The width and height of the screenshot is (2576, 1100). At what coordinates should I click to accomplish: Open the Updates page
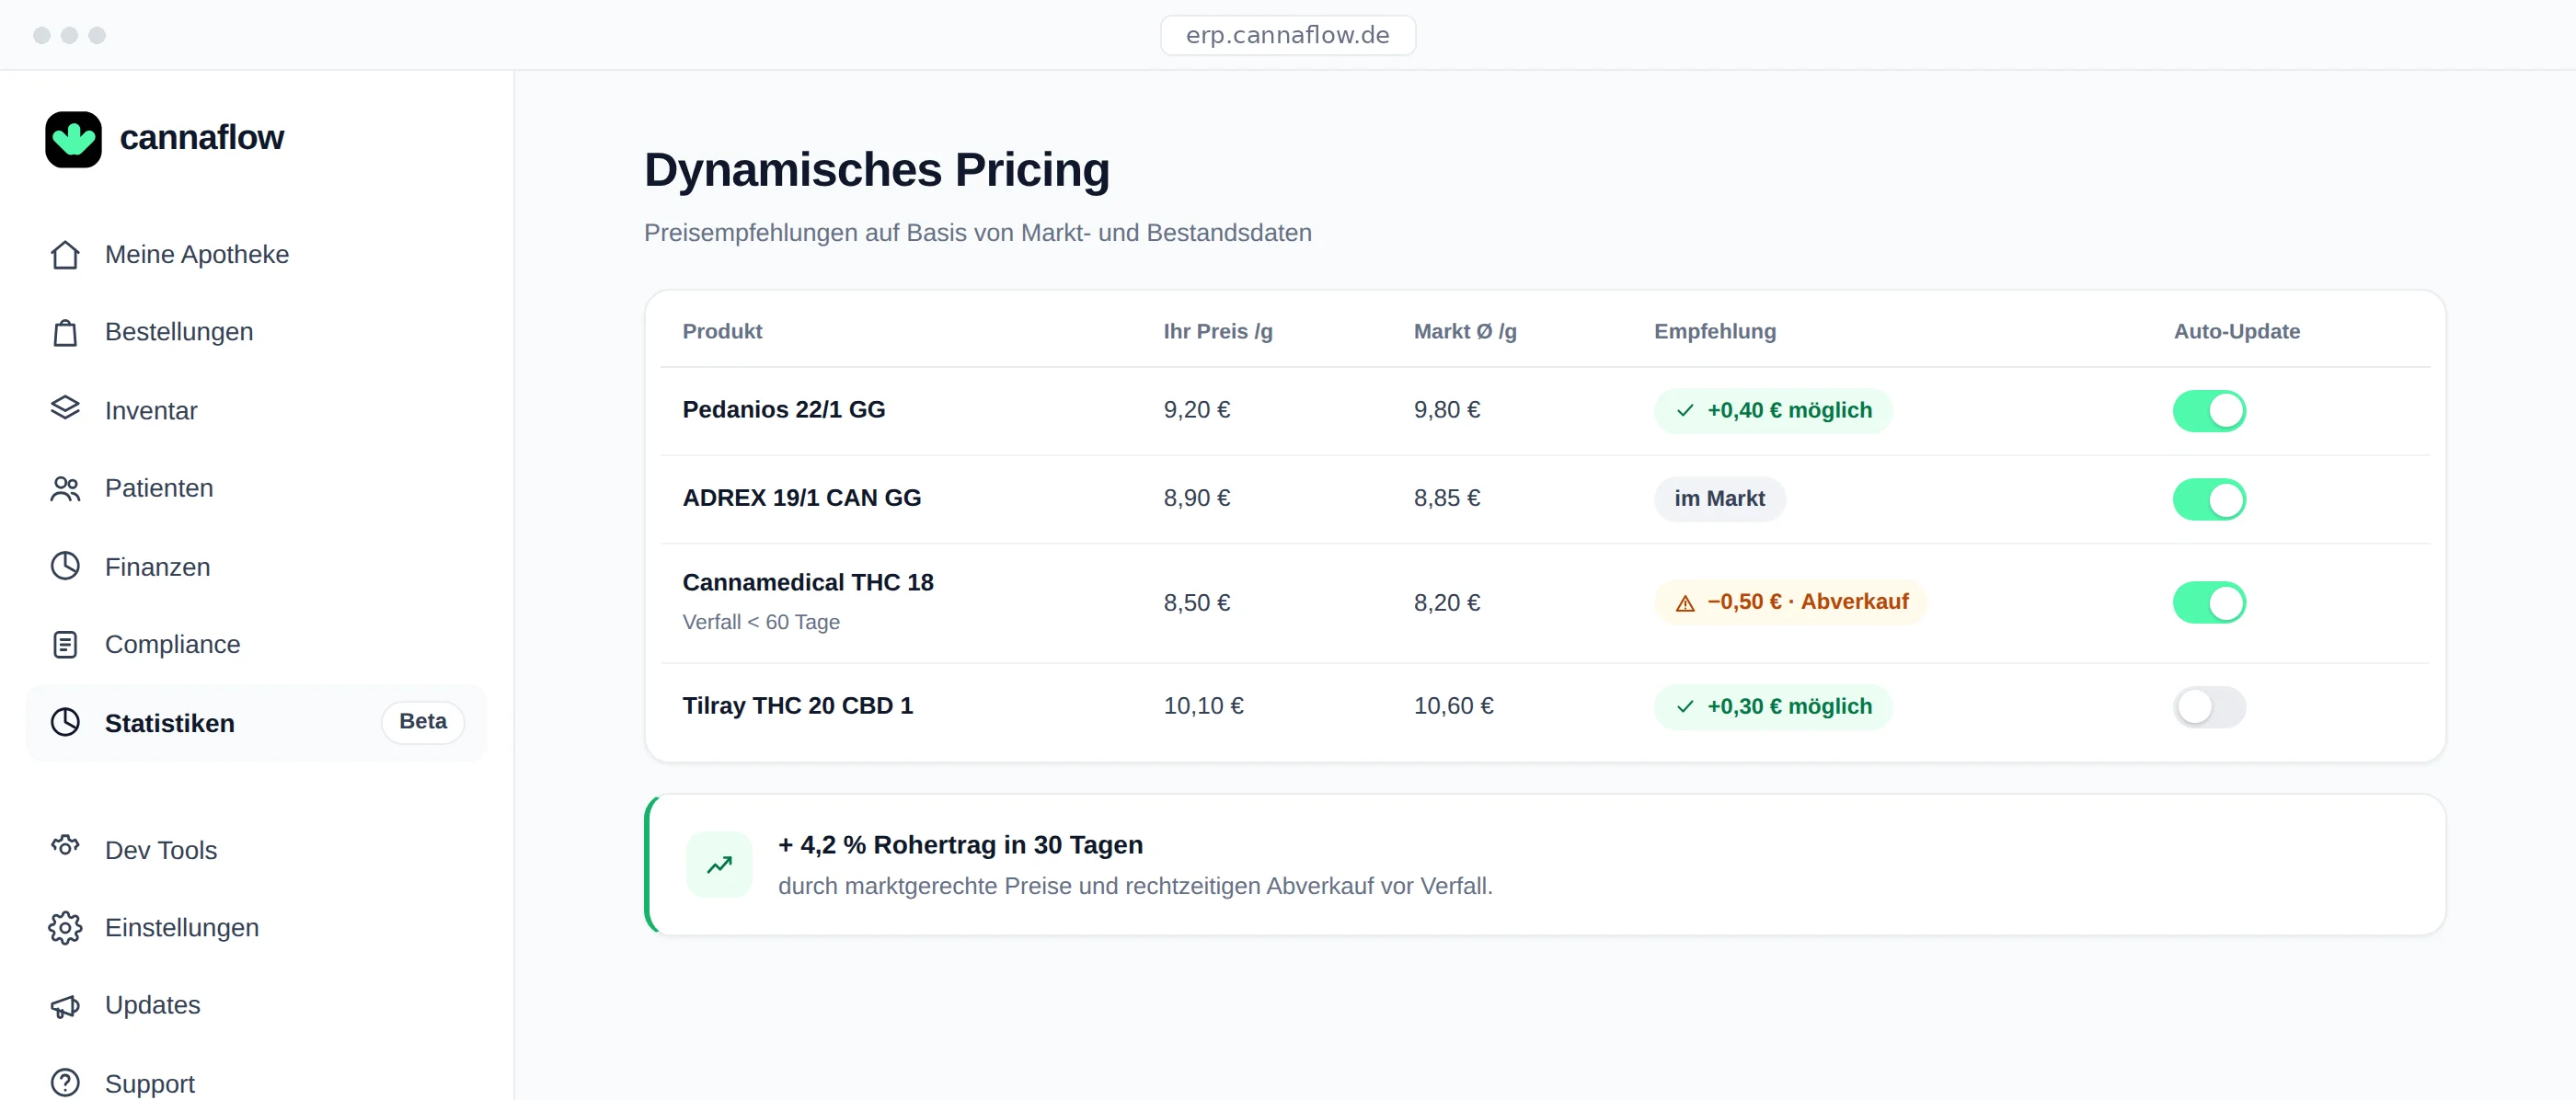(256, 1005)
